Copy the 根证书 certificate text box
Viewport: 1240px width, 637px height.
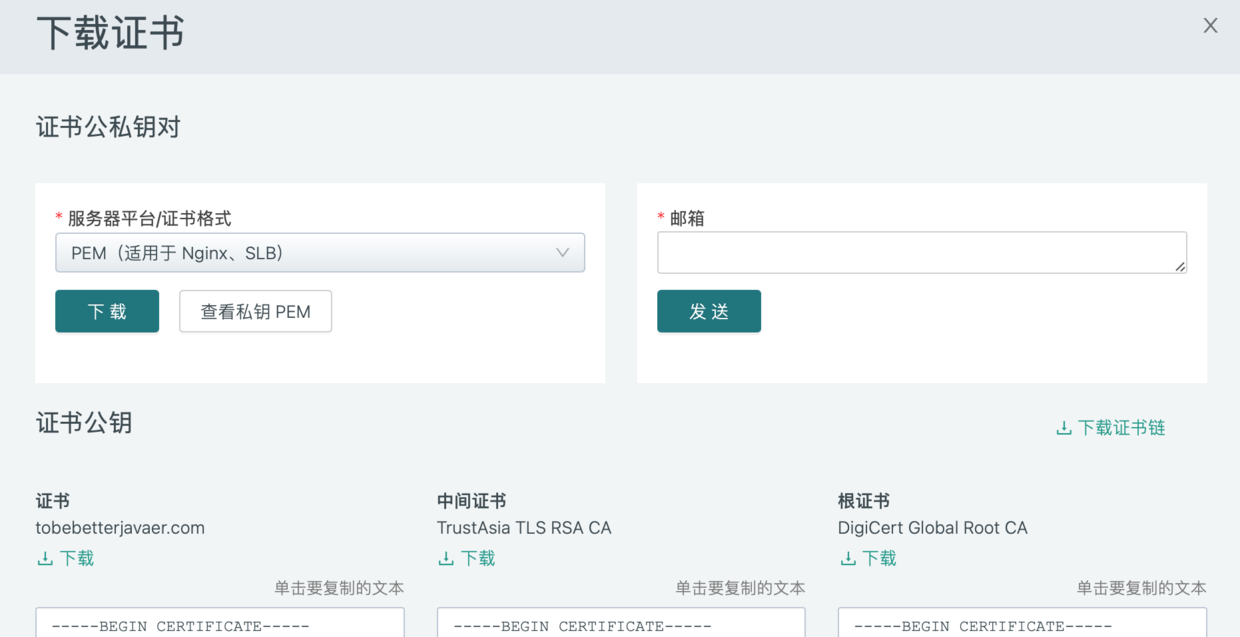pos(1022,624)
